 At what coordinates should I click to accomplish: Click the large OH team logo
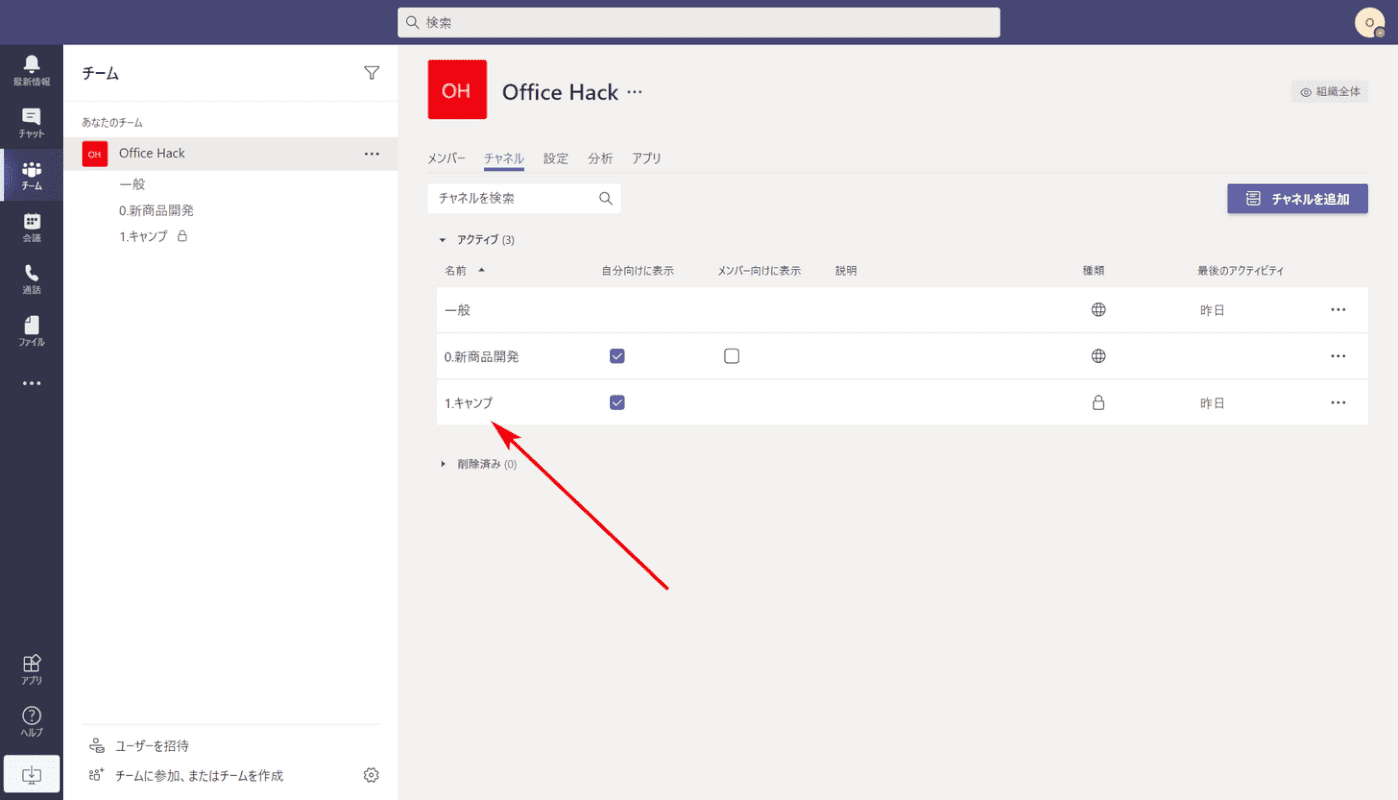coord(457,90)
